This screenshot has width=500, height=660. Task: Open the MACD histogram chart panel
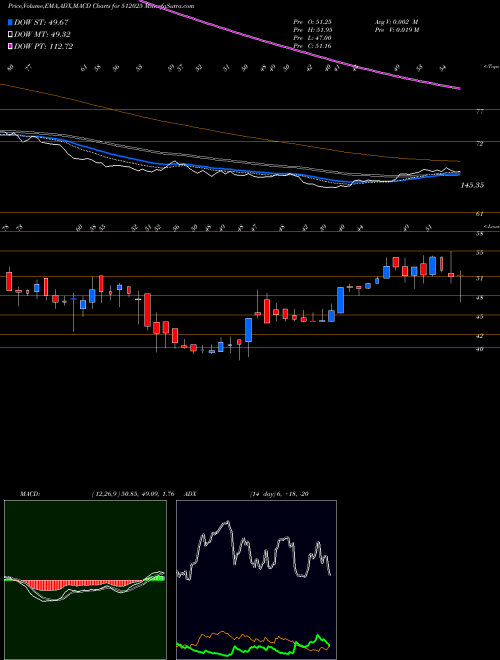85,580
